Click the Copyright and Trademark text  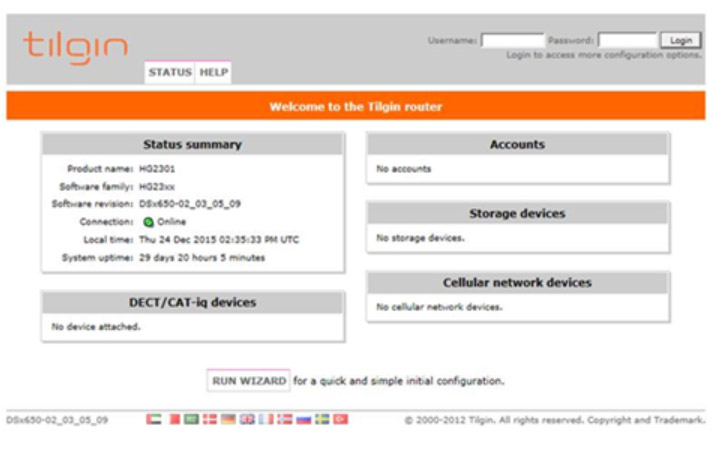(647, 420)
